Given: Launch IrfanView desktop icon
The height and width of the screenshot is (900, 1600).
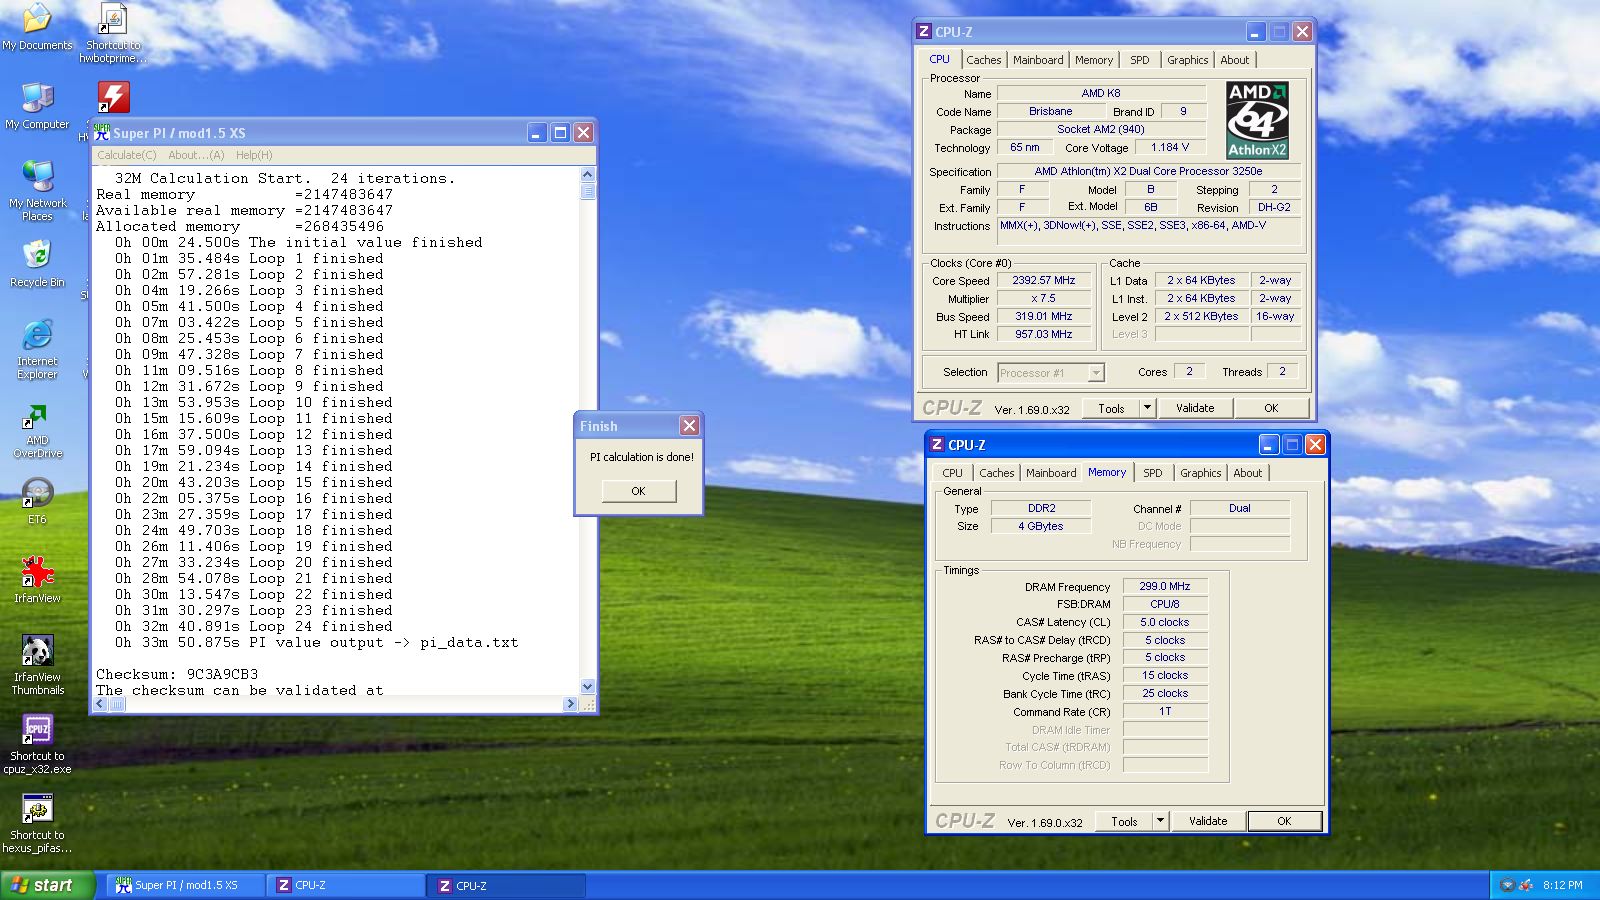Looking at the screenshot, I should [x=37, y=579].
